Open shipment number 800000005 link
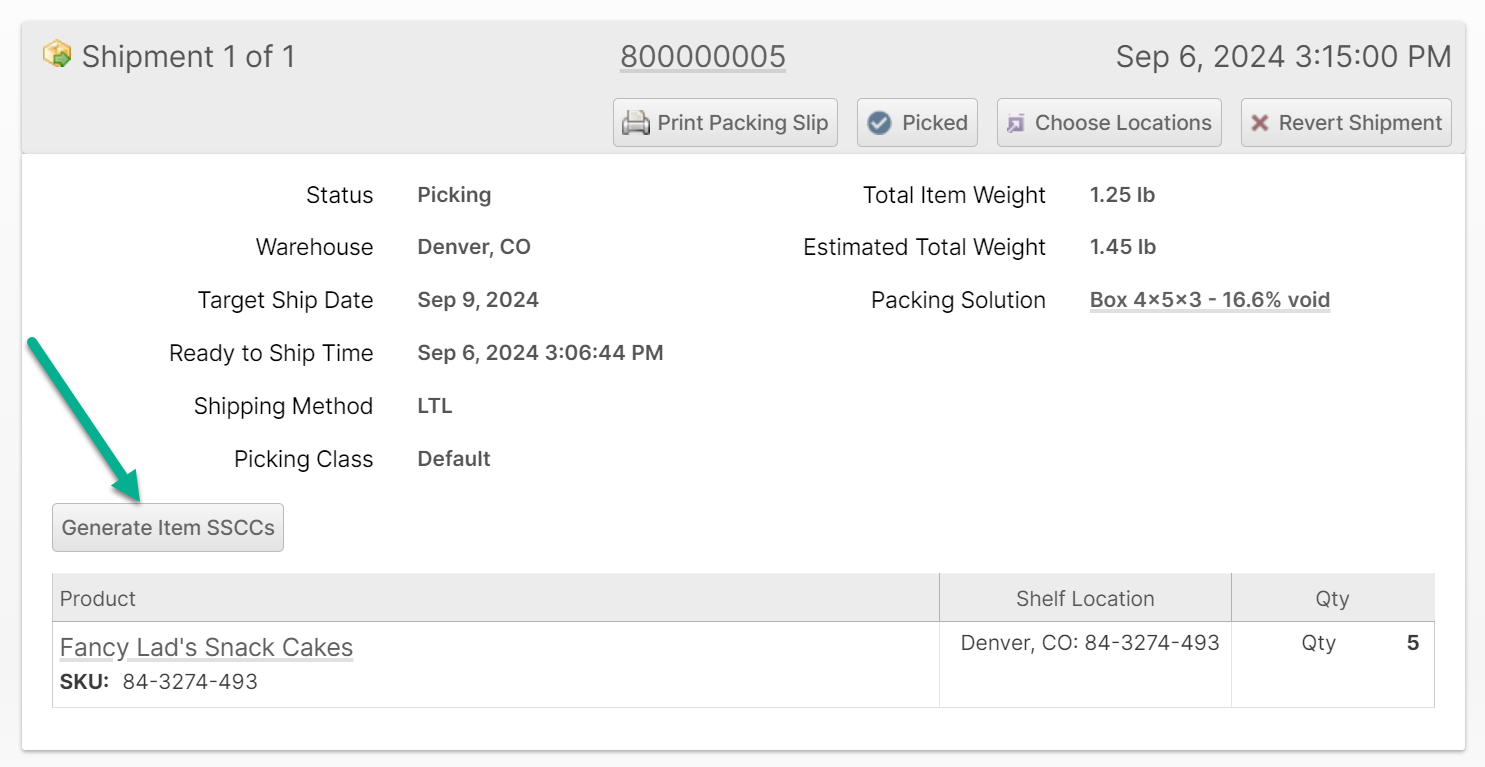Viewport: 1485px width, 767px height. tap(703, 57)
